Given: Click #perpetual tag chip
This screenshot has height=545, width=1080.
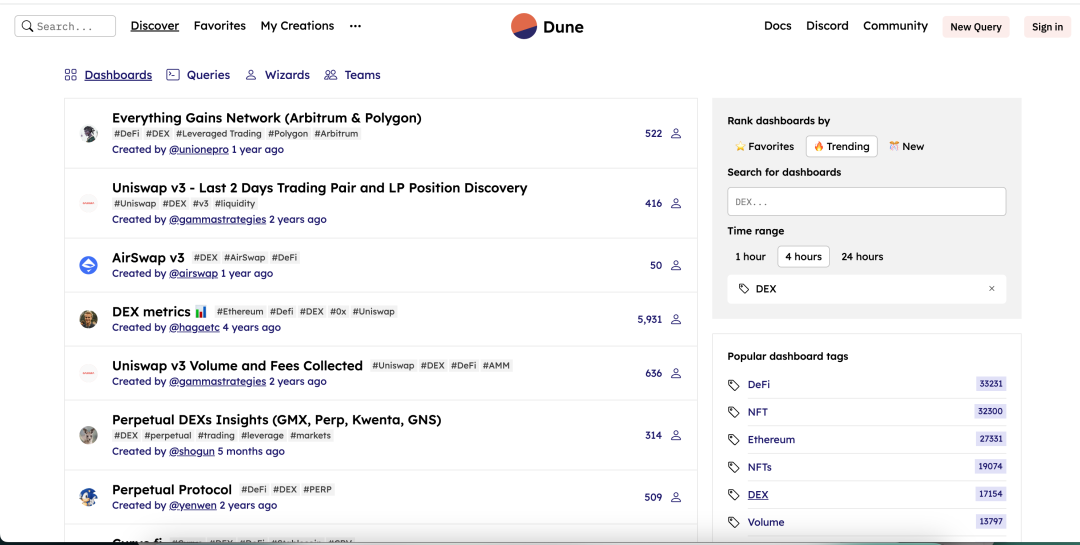Looking at the screenshot, I should pos(167,435).
